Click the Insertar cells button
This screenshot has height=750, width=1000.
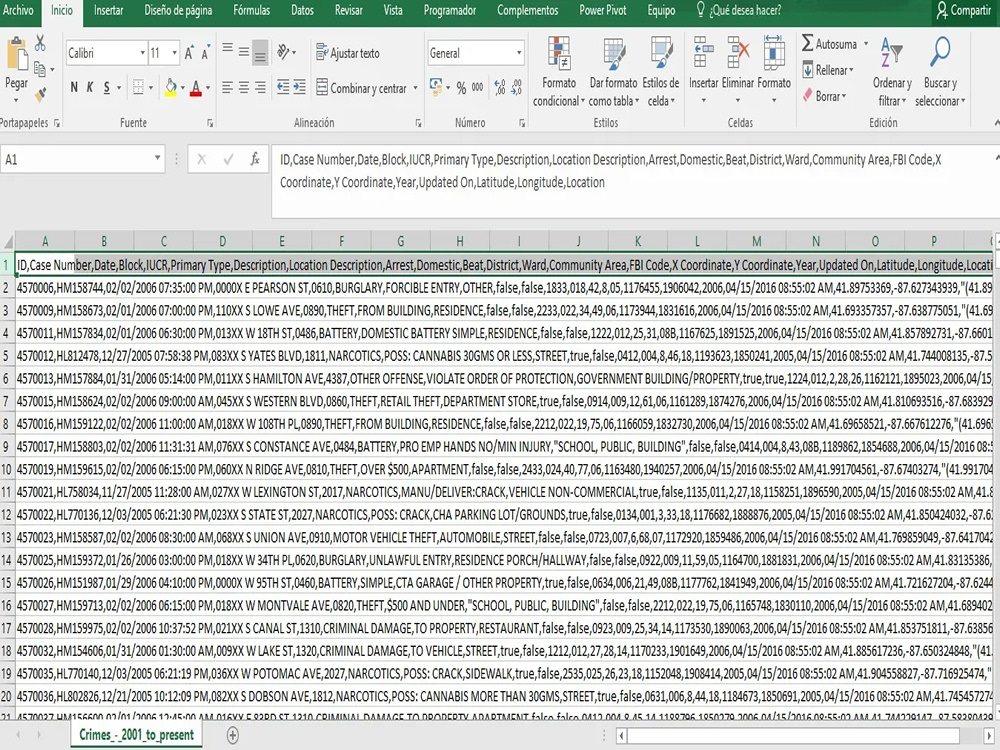pos(703,71)
